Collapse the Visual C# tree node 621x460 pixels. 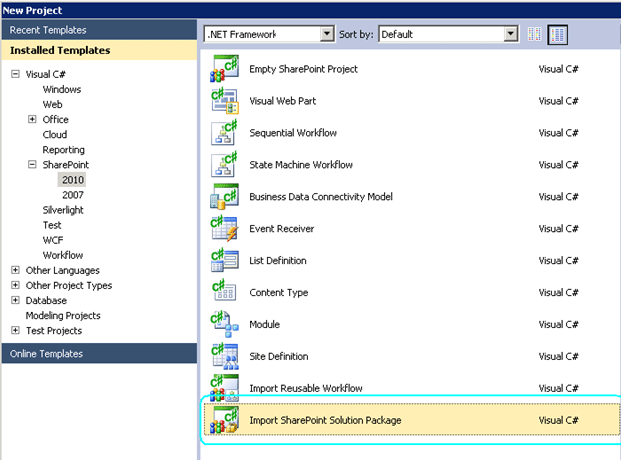coord(15,74)
